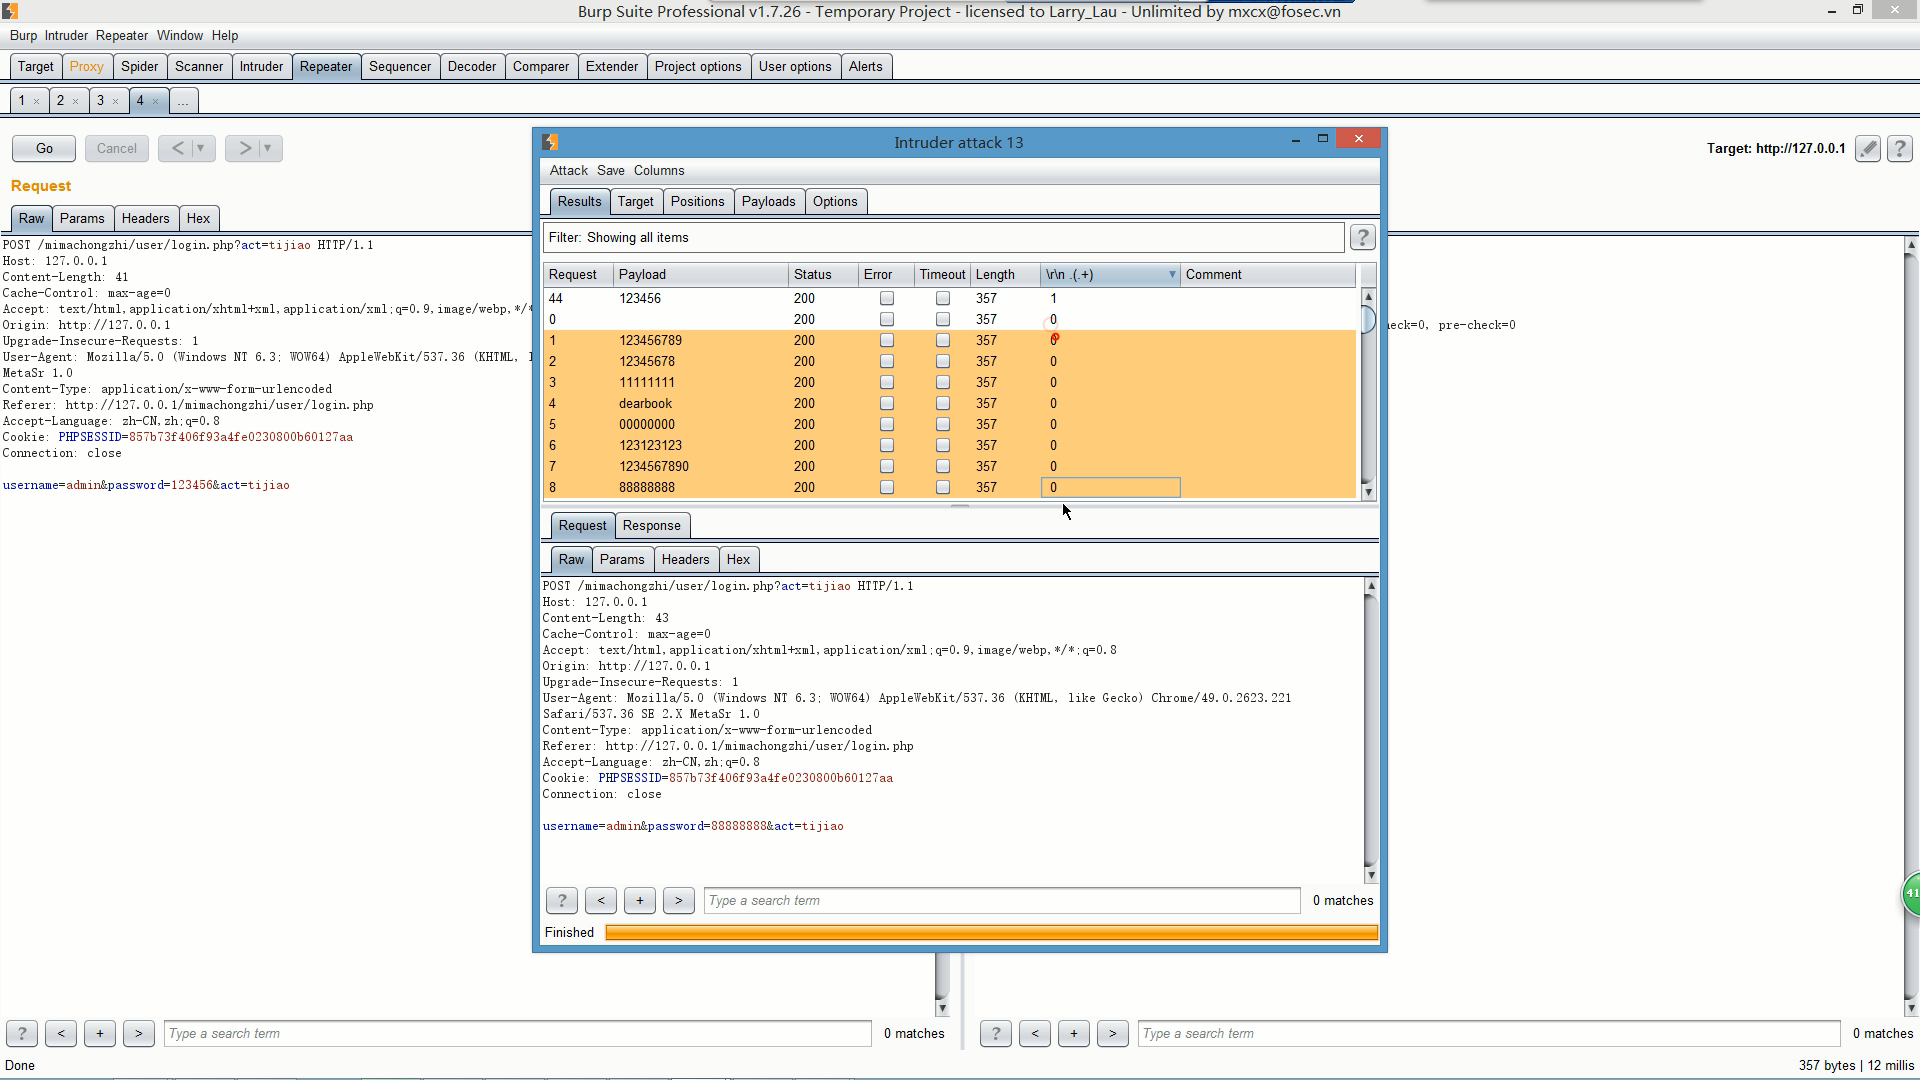The height and width of the screenshot is (1080, 1920).
Task: Go to next match in Intruder search
Action: (678, 900)
